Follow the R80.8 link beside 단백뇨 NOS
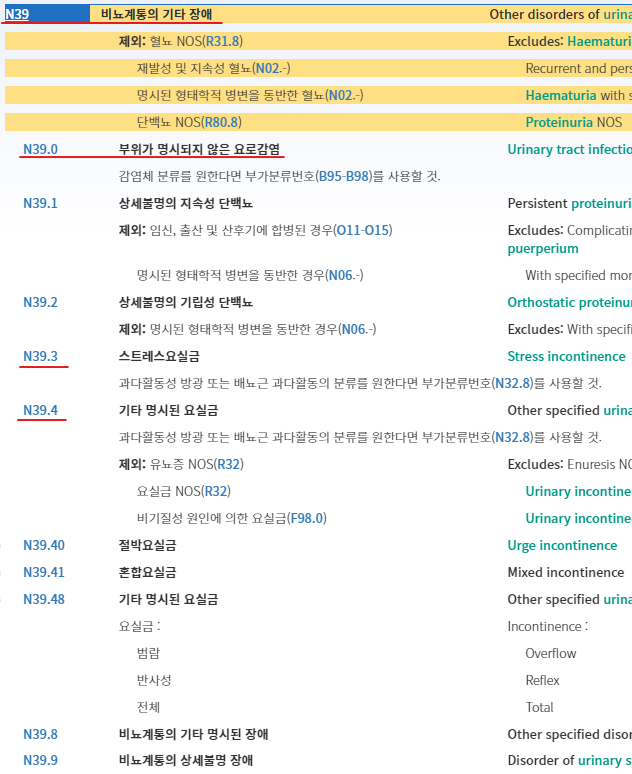 coord(222,122)
